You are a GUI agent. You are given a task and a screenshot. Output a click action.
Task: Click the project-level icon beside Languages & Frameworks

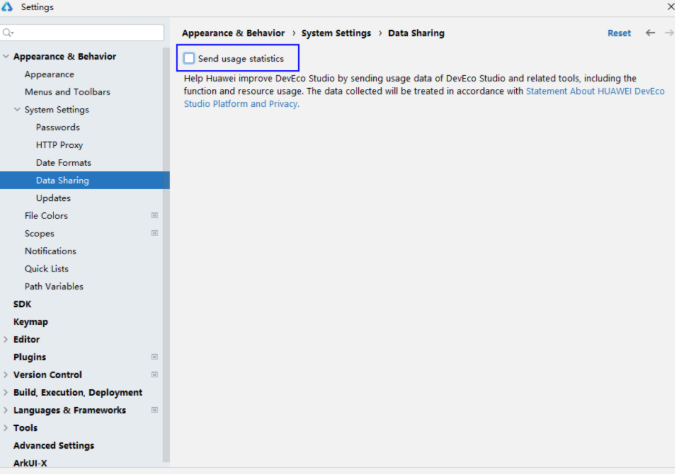pos(155,410)
